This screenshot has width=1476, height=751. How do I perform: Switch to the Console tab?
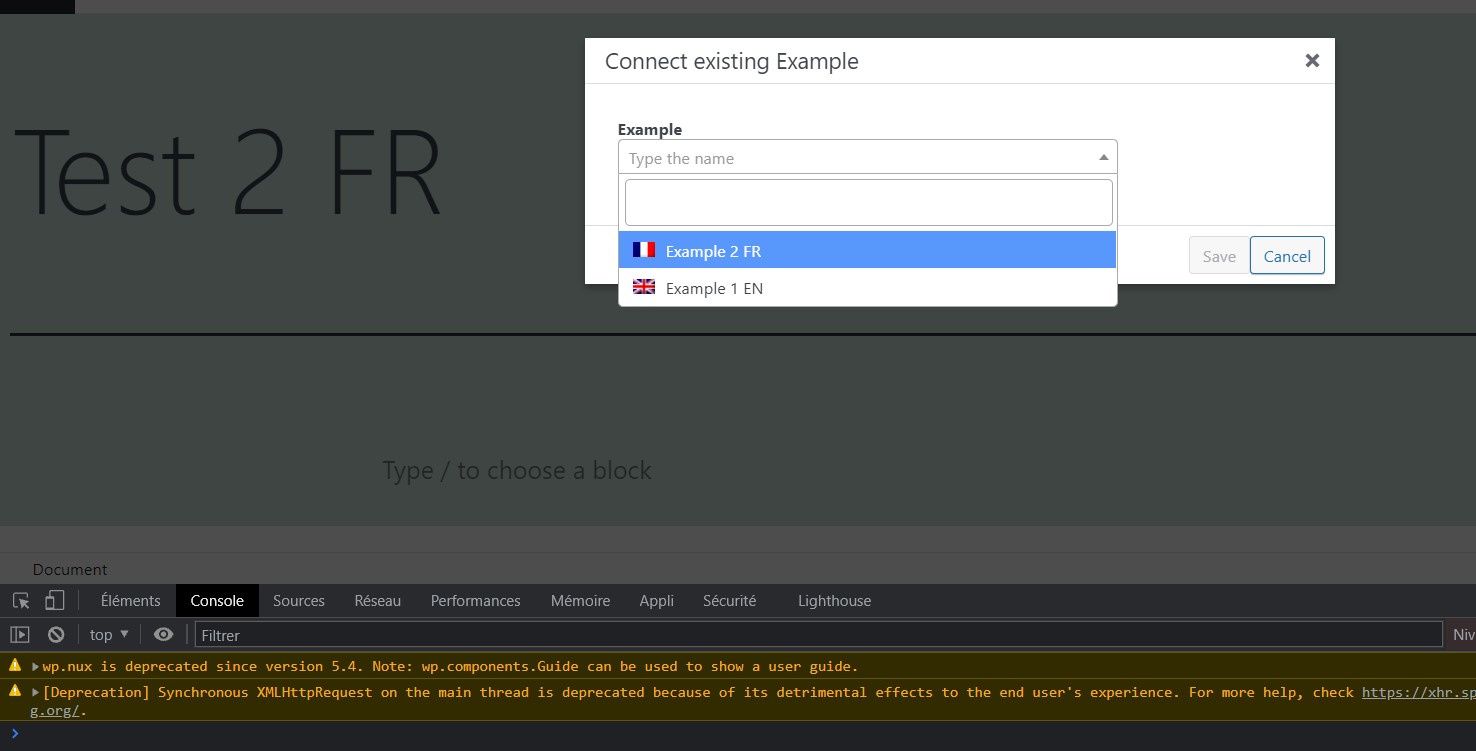coord(217,600)
